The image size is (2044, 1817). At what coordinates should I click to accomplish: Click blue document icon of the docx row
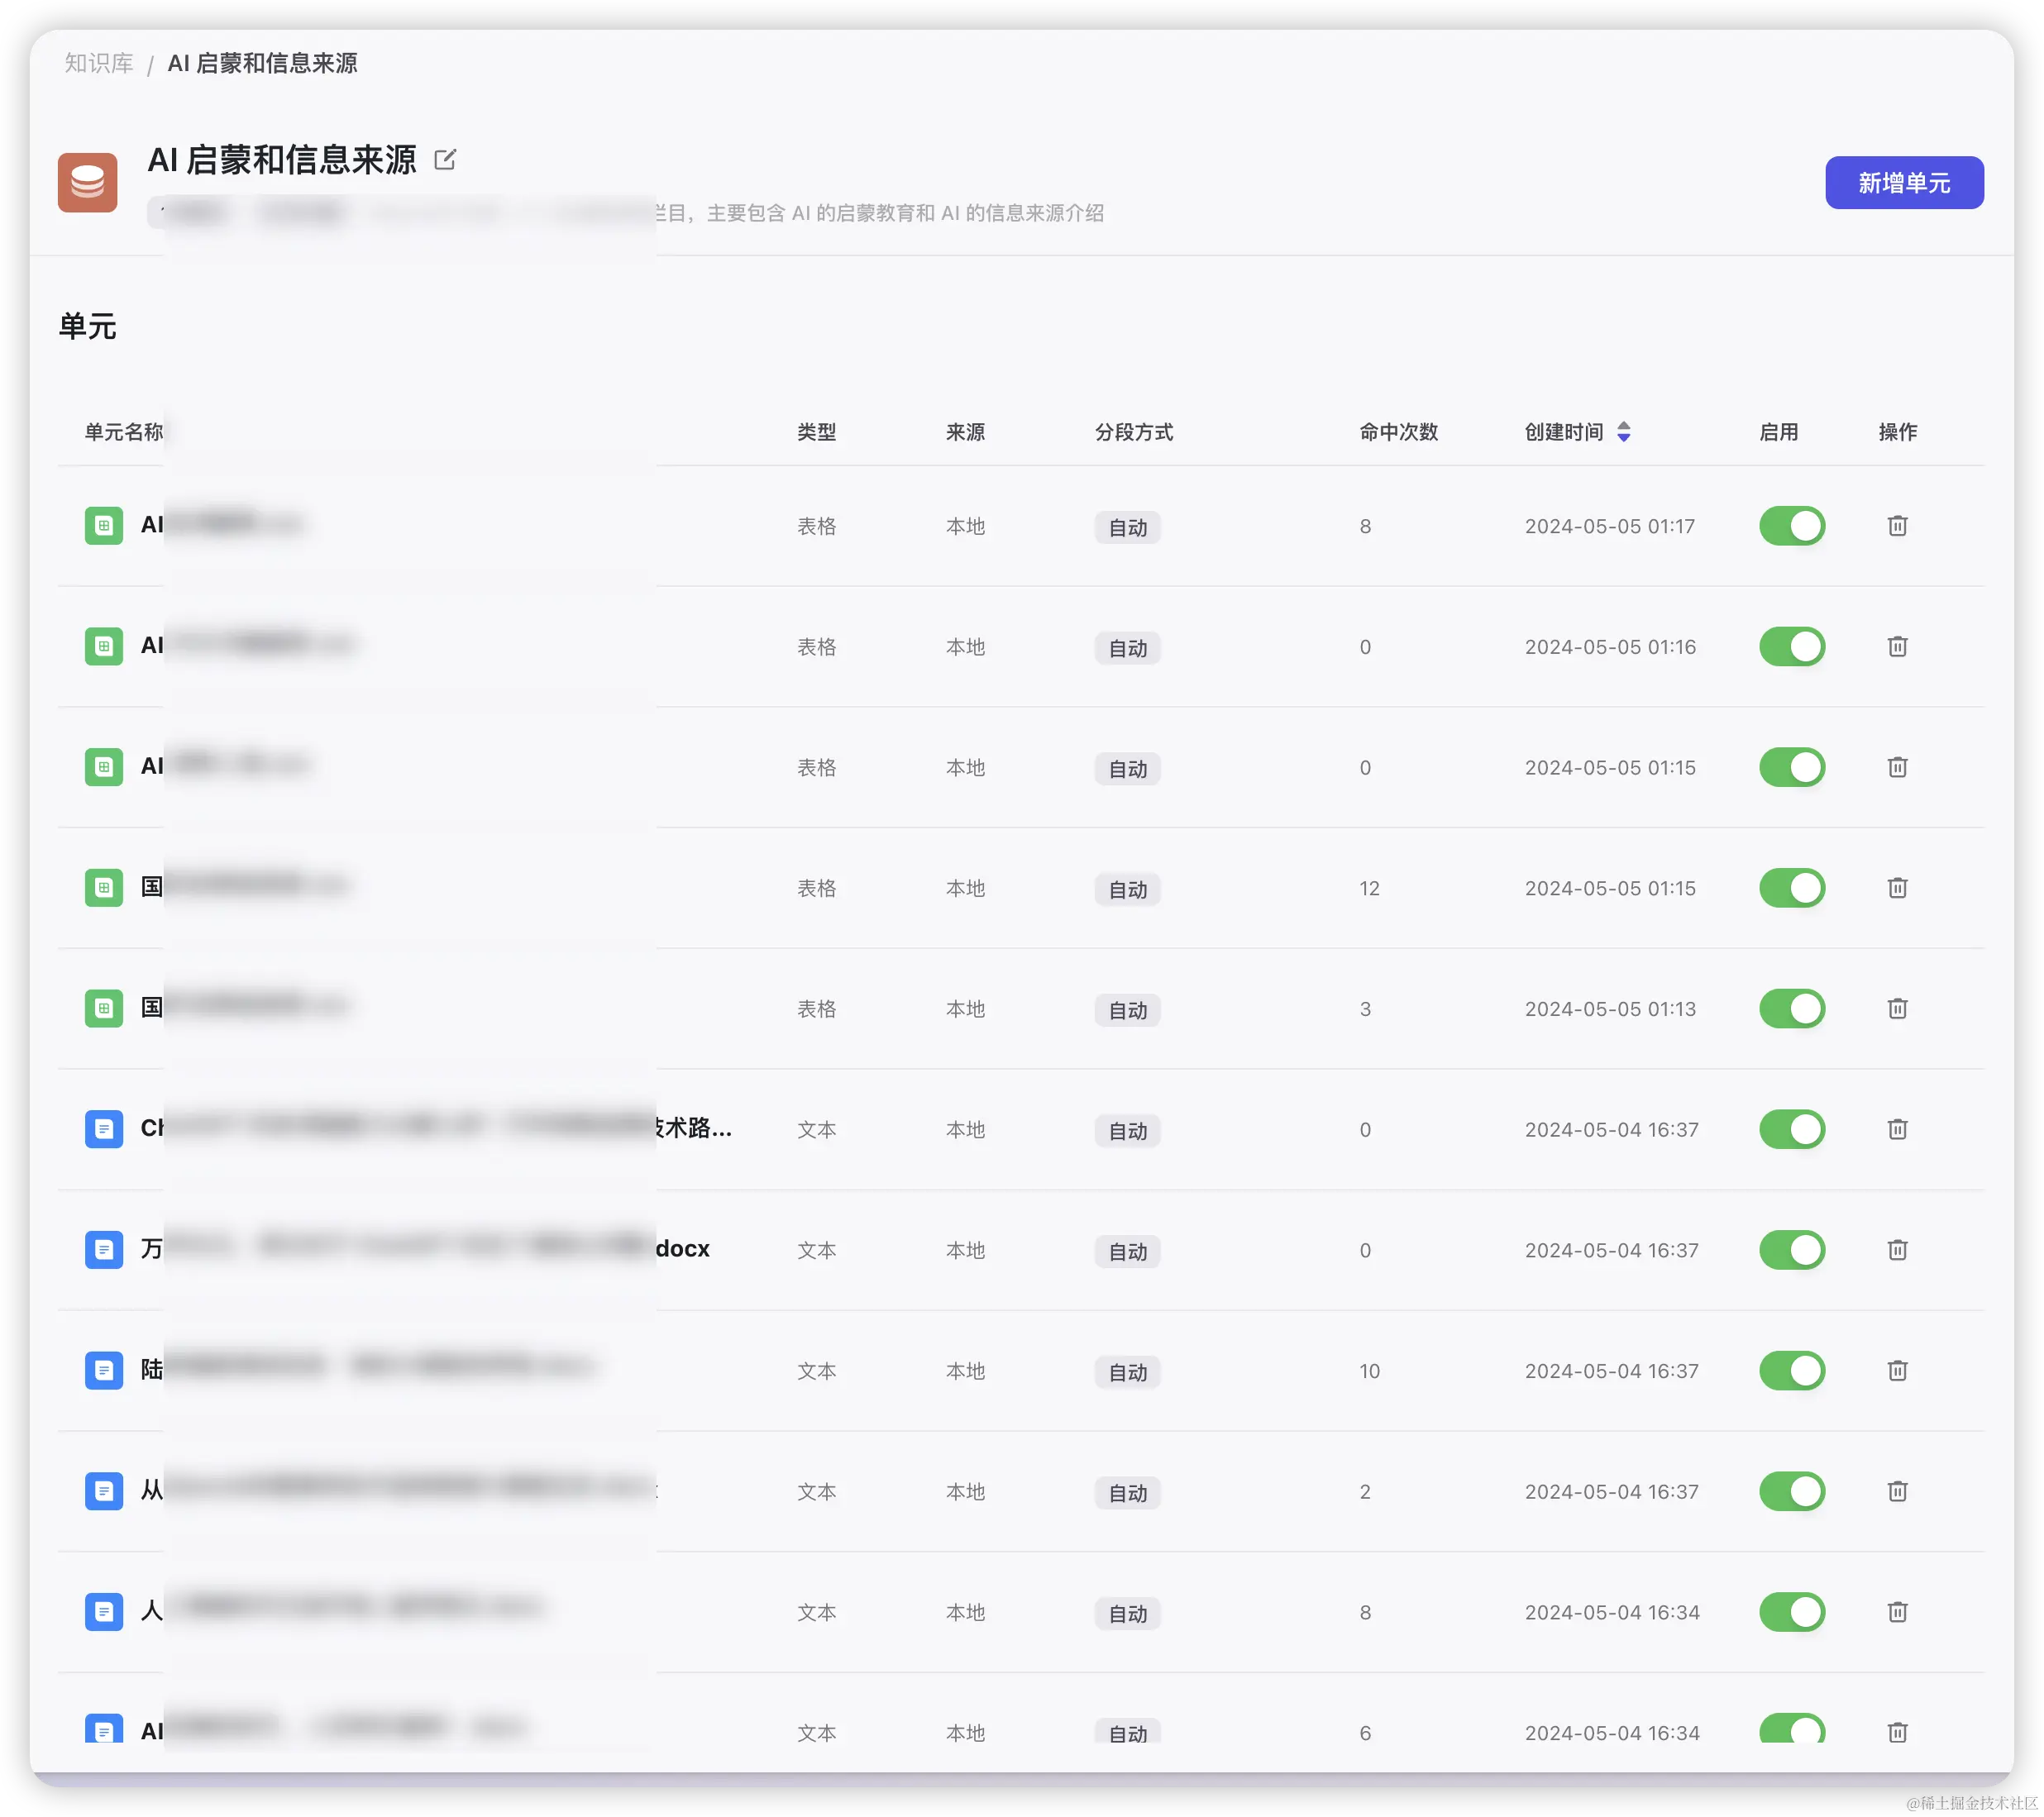click(x=104, y=1250)
